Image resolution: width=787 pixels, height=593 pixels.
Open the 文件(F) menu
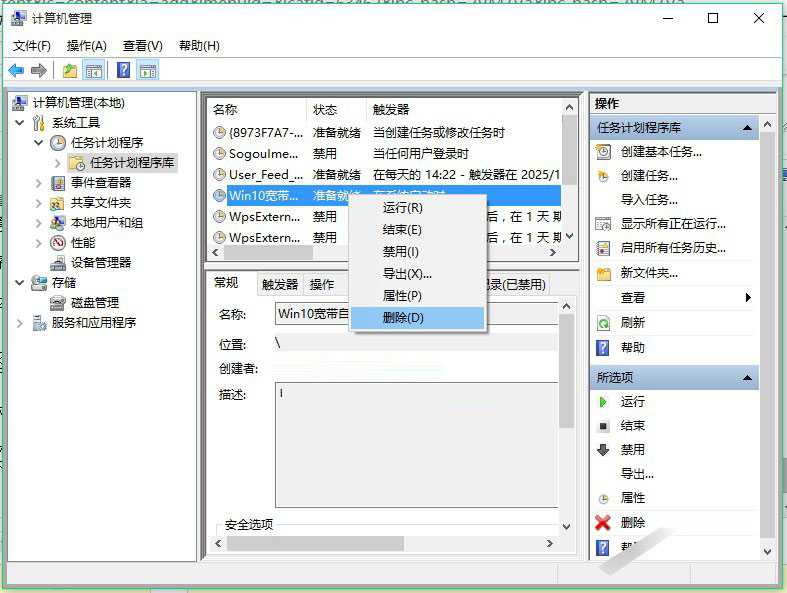32,46
